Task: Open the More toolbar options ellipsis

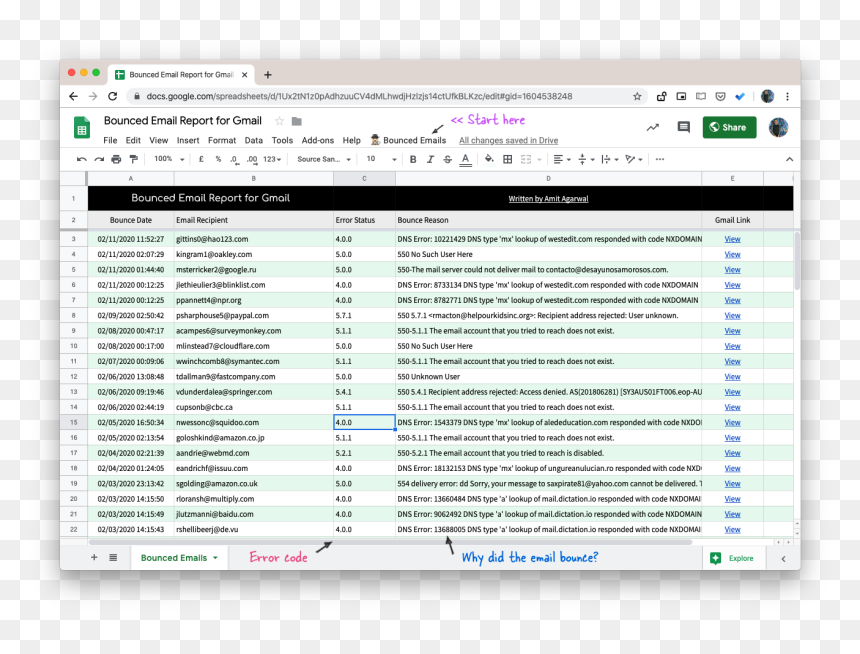Action: point(660,159)
